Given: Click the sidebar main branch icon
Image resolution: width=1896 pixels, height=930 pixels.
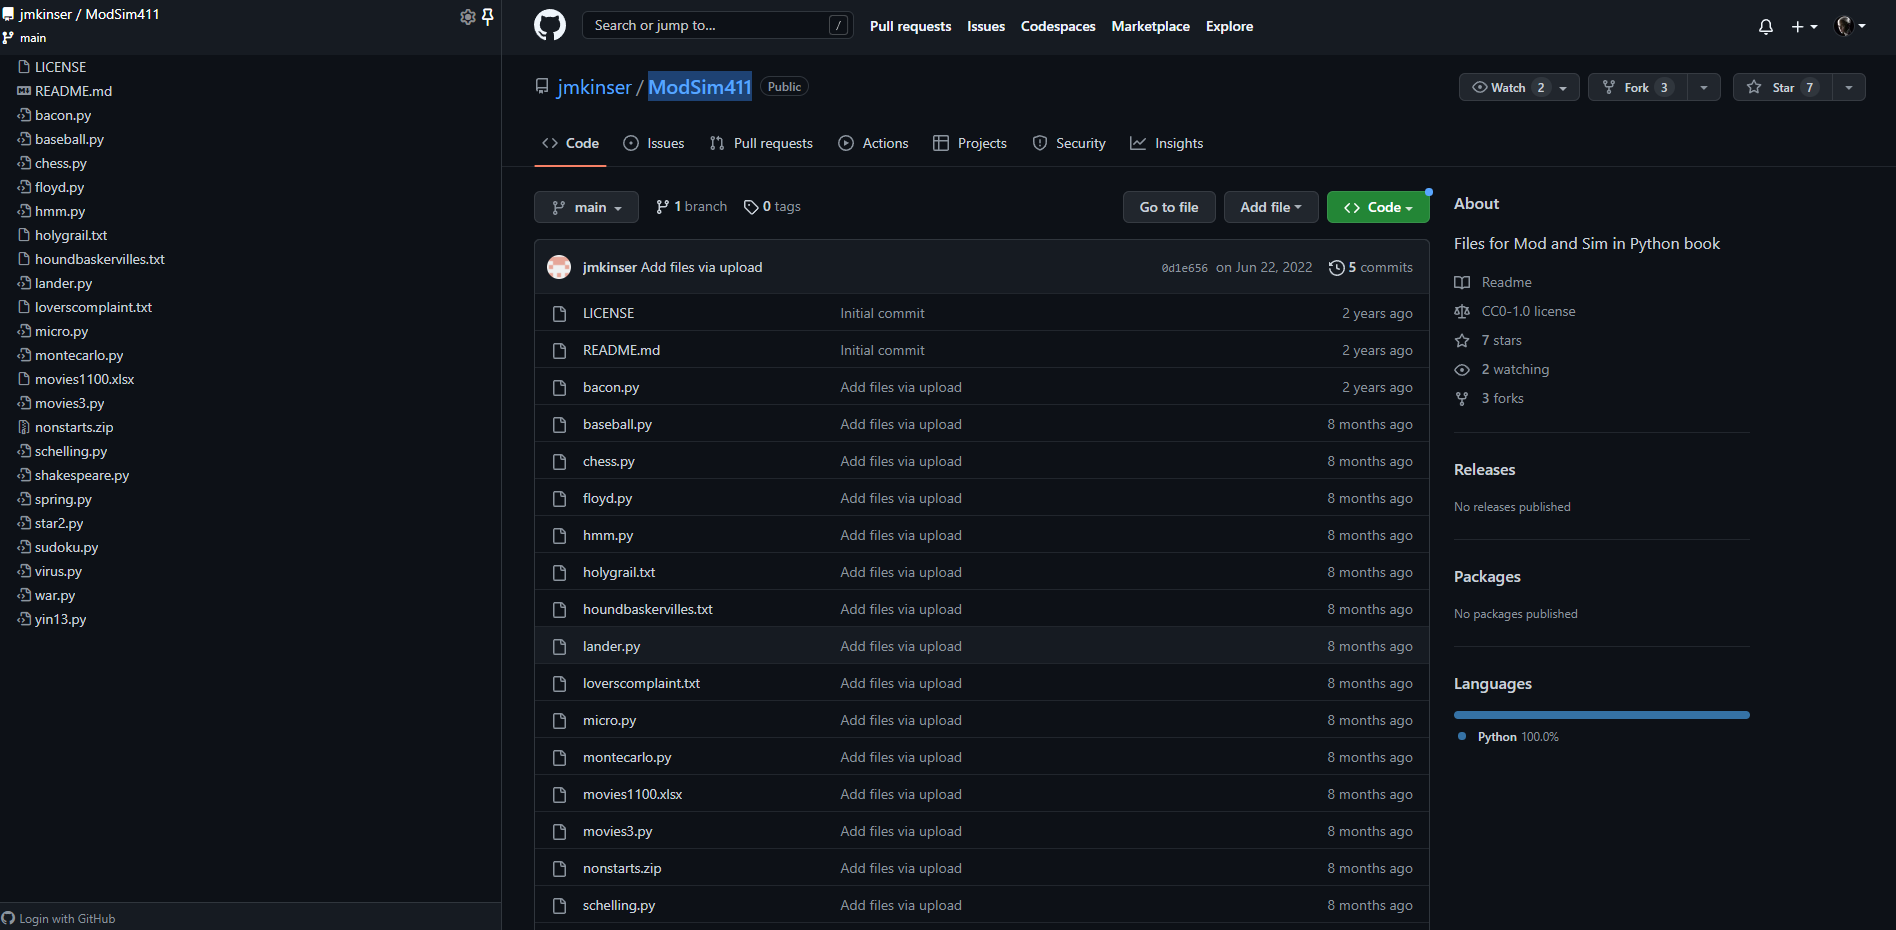Looking at the screenshot, I should [8, 38].
